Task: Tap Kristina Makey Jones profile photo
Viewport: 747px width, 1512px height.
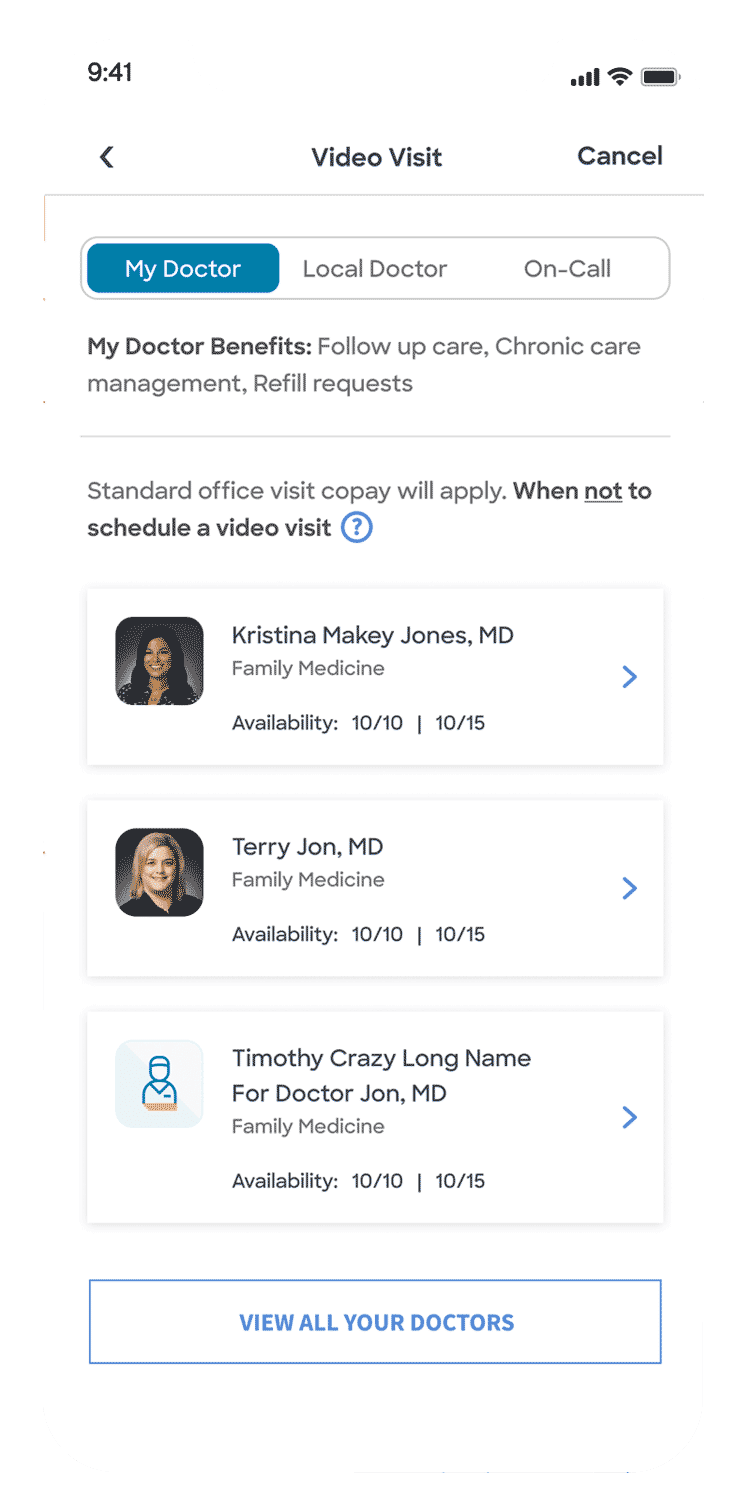Action: [159, 661]
